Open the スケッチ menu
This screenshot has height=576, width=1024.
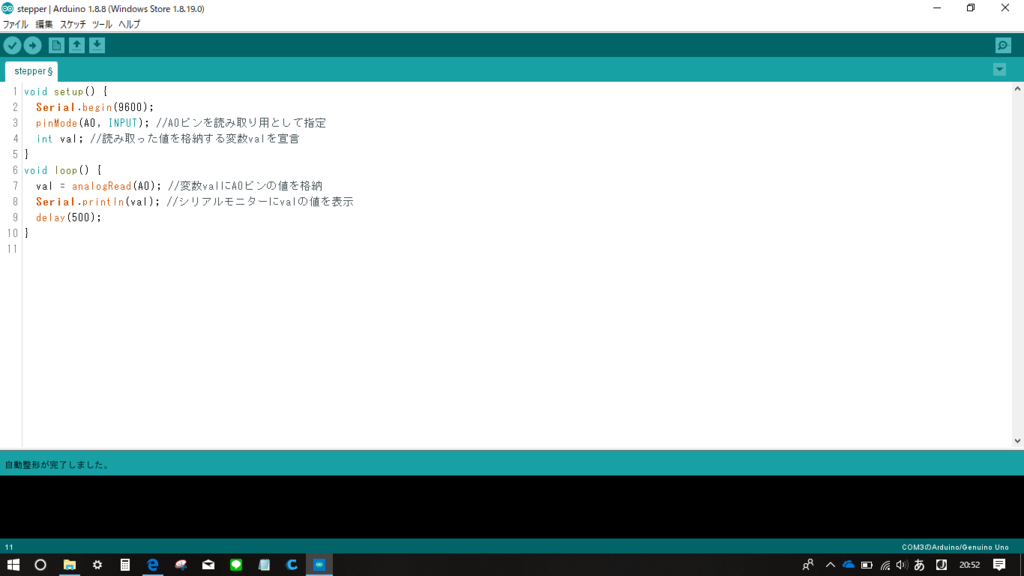click(72, 24)
